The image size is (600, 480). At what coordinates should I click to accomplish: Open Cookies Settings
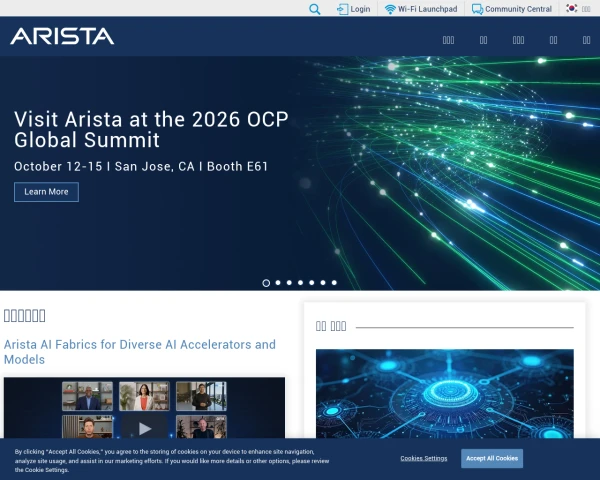[424, 458]
